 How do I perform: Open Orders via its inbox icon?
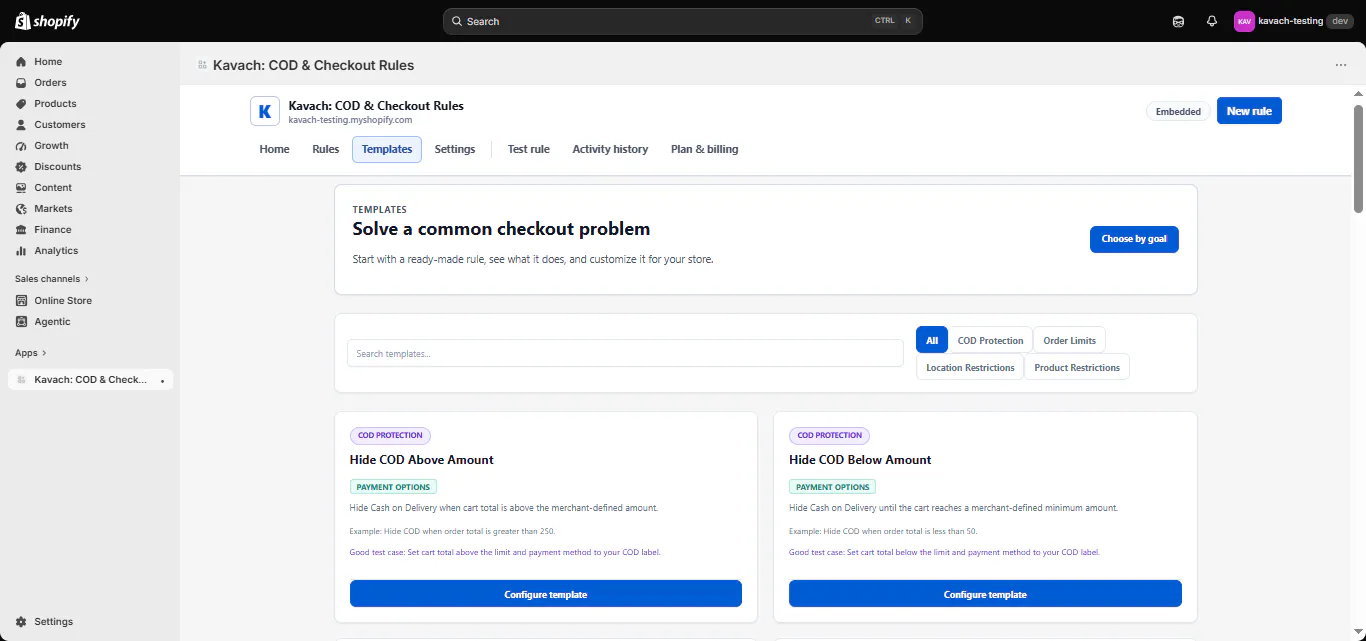[x=21, y=83]
